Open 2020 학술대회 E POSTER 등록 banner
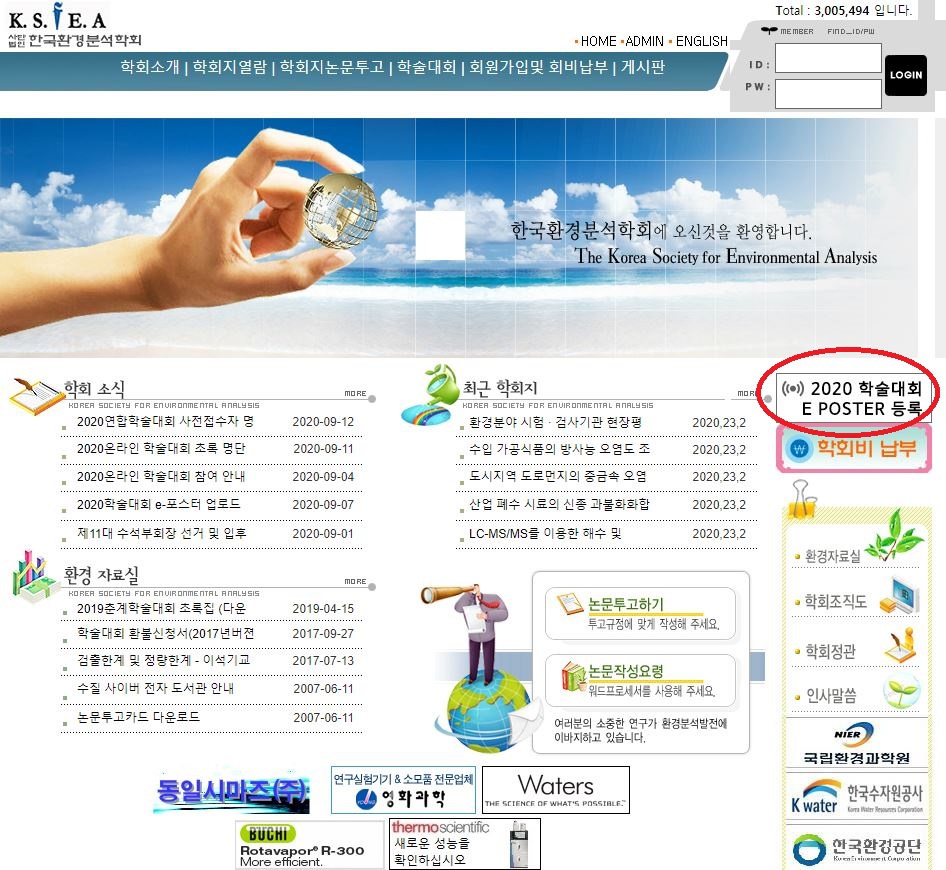 tap(857, 399)
